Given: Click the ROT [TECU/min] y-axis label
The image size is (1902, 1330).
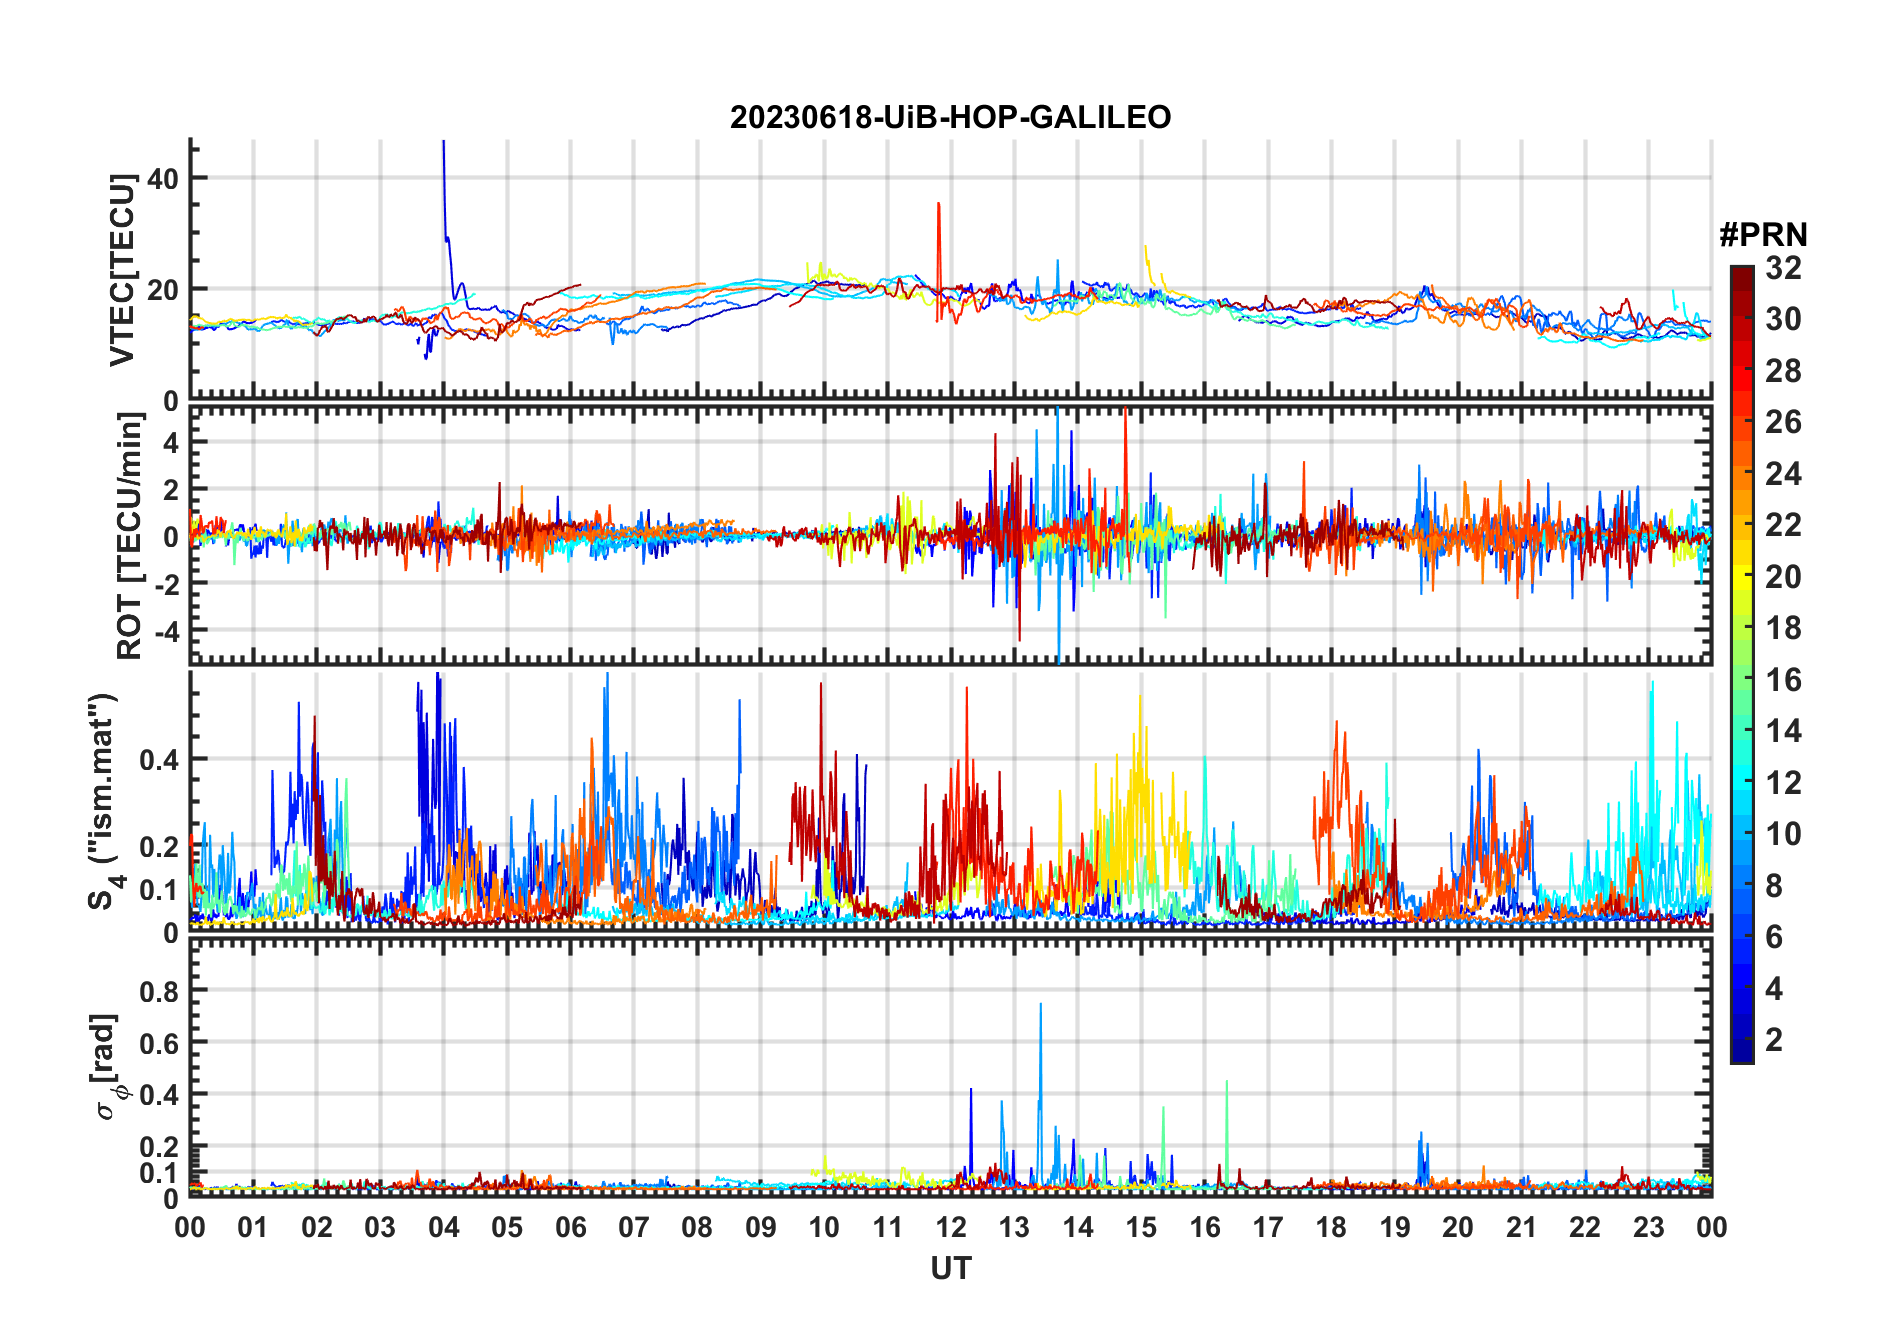Looking at the screenshot, I should [129, 536].
